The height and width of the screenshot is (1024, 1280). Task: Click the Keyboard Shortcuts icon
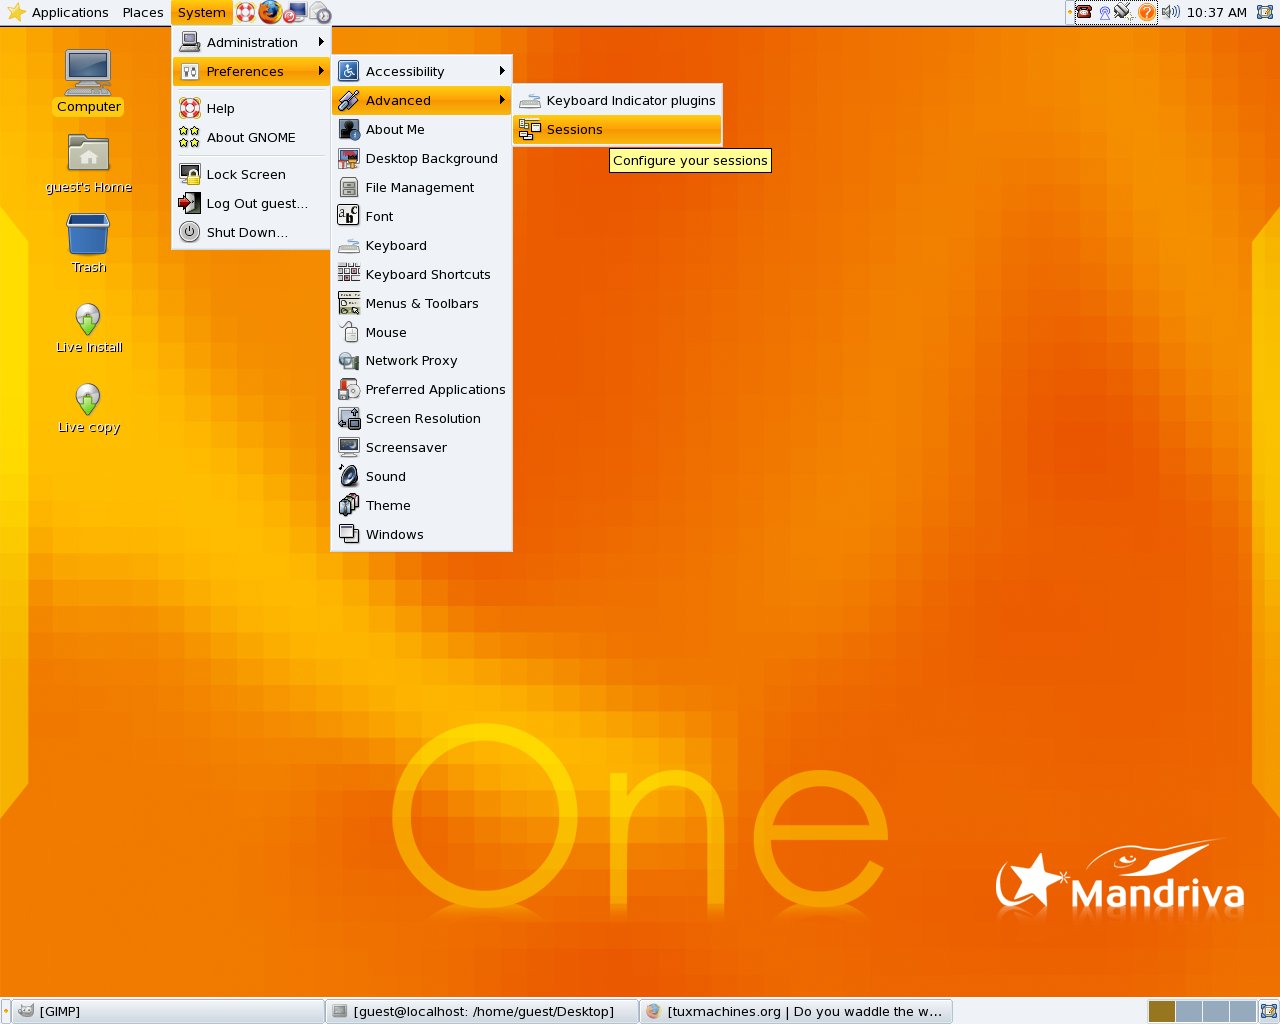tap(348, 274)
